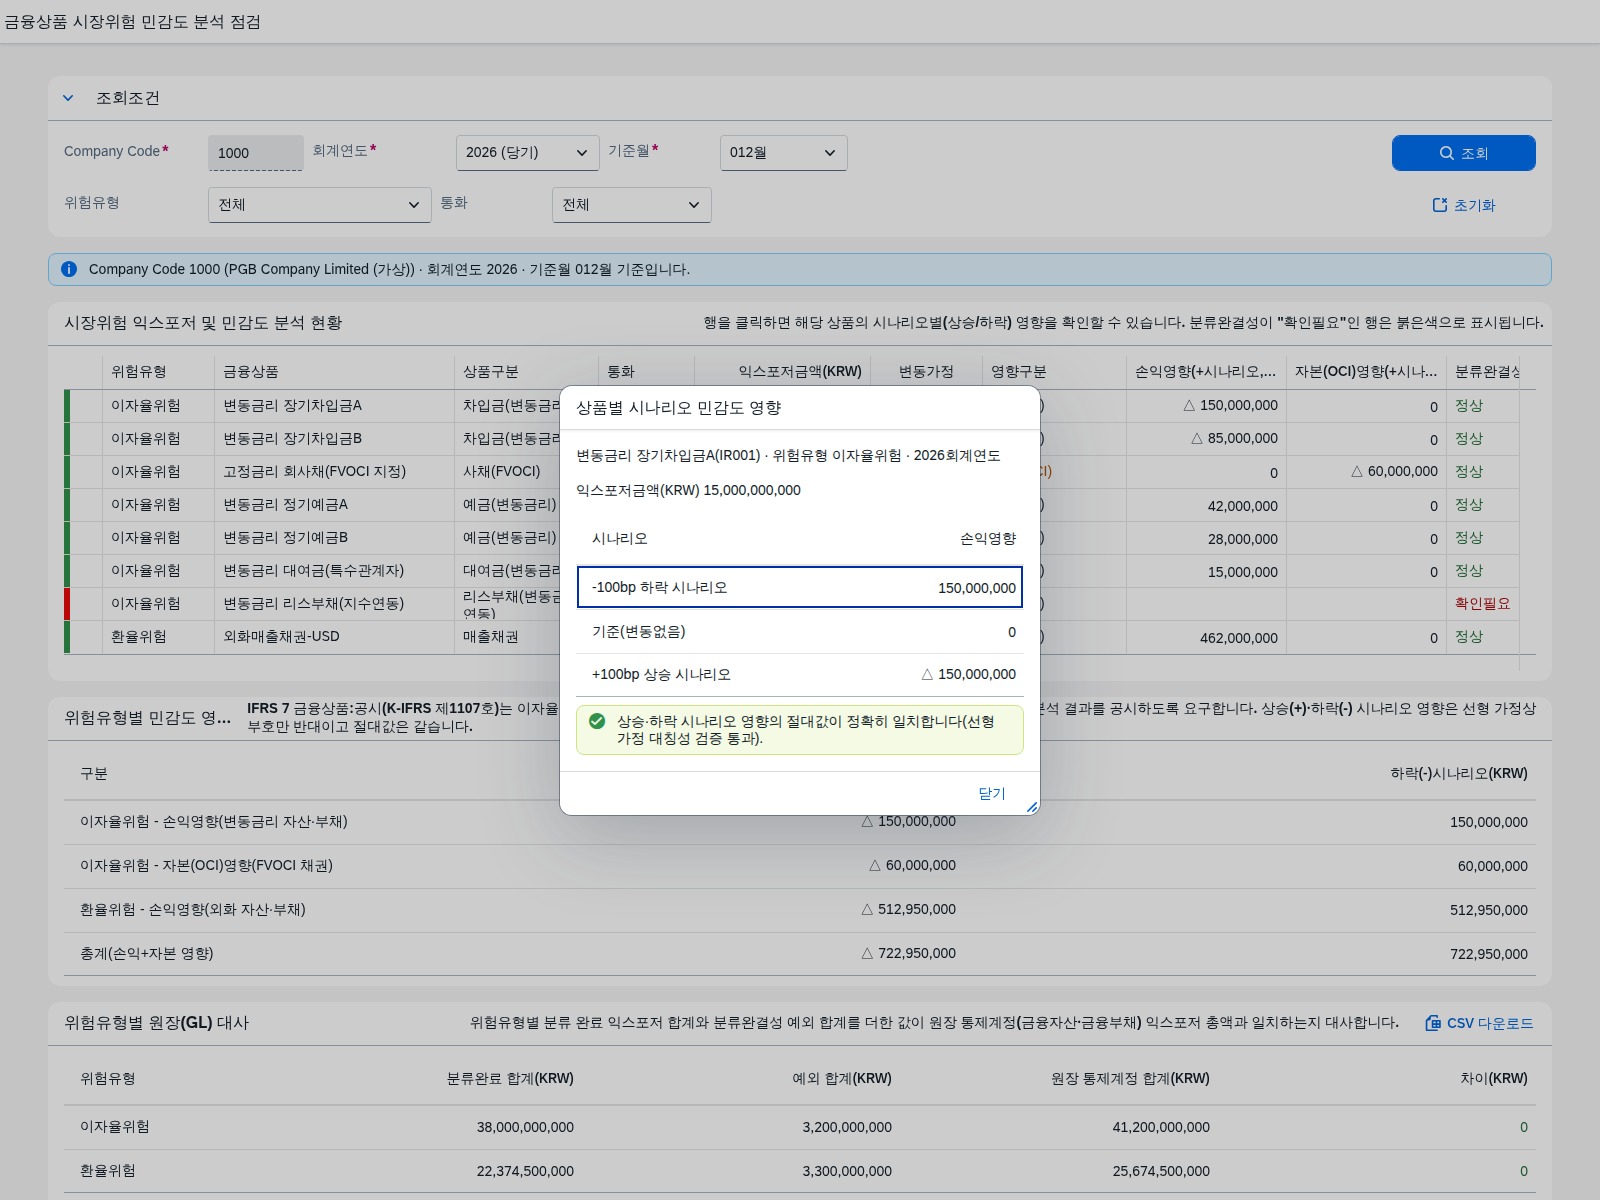Click the 변동가정 column header

tap(926, 371)
